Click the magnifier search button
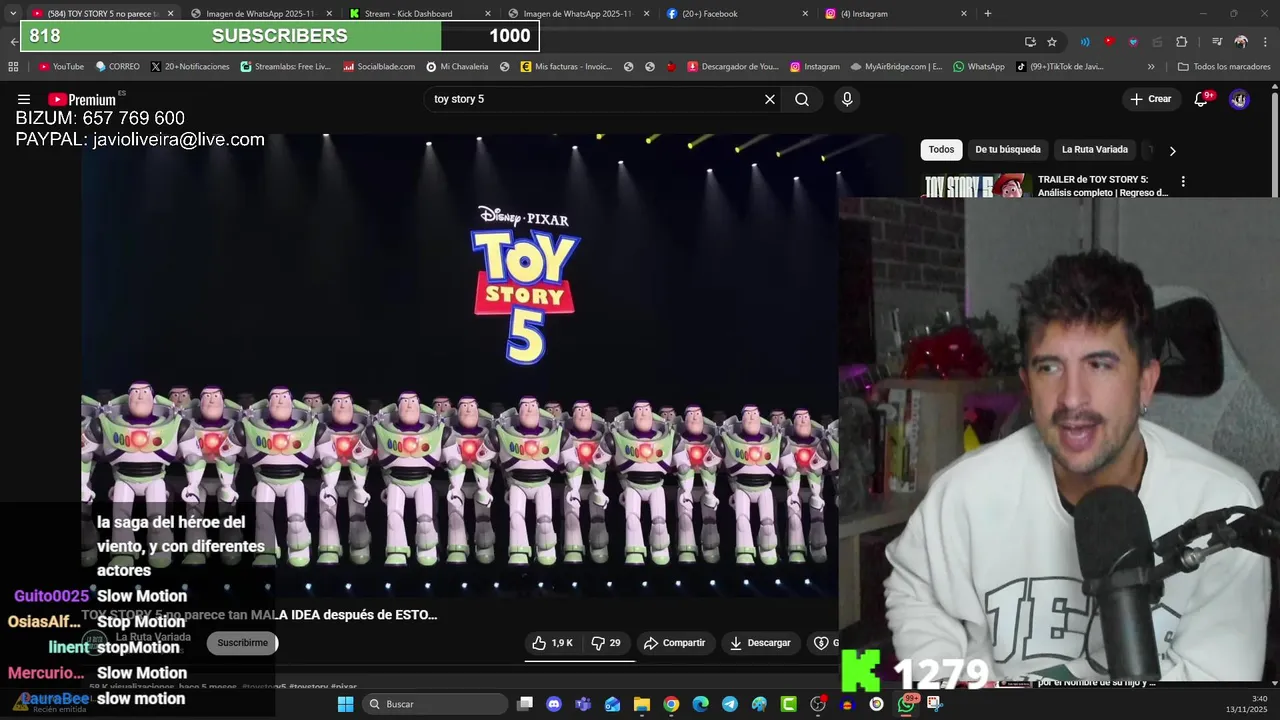 tap(802, 99)
